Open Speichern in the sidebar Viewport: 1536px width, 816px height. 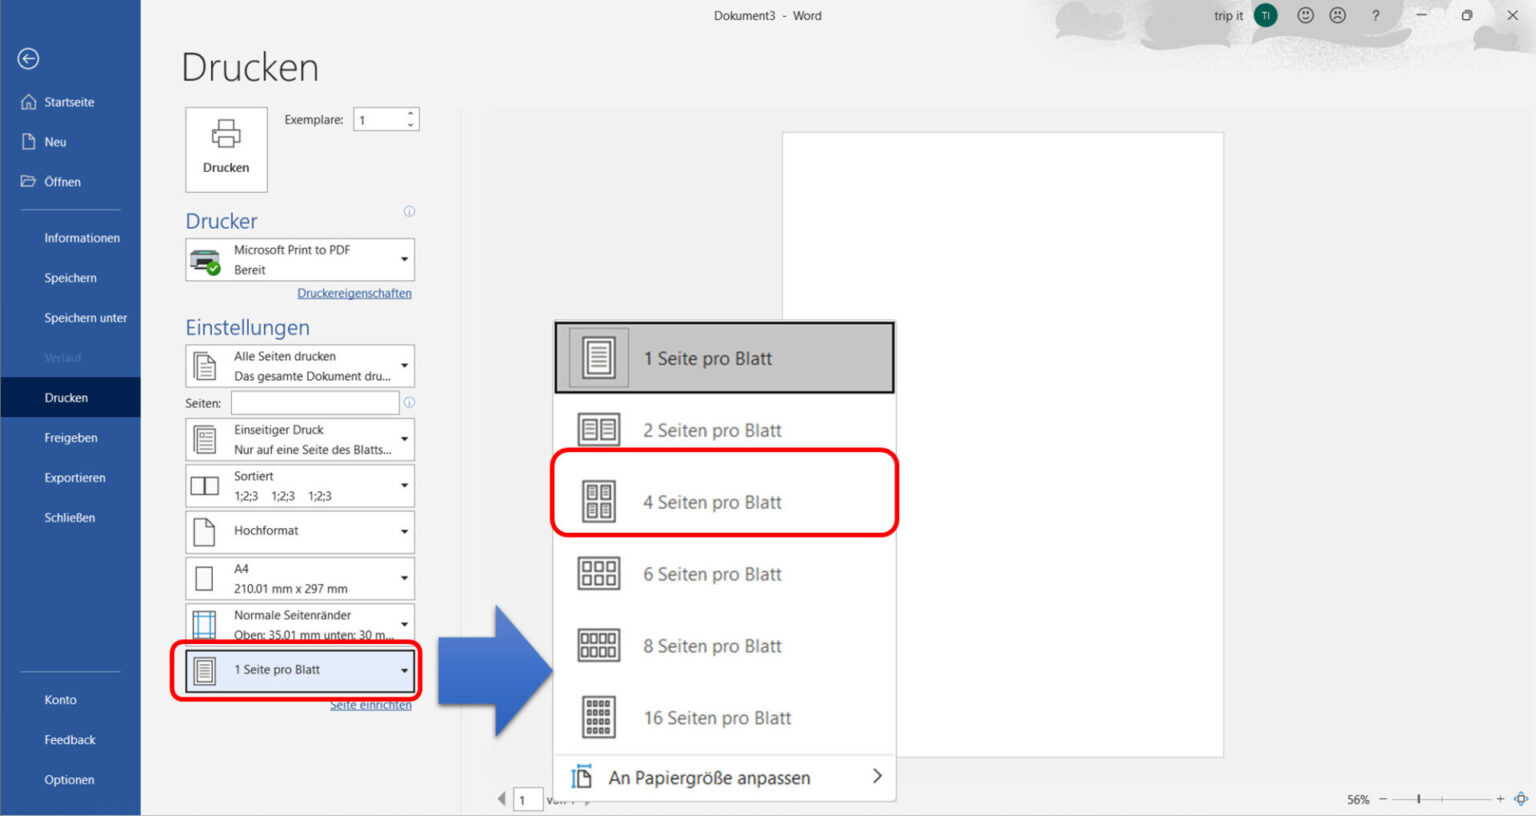70,278
